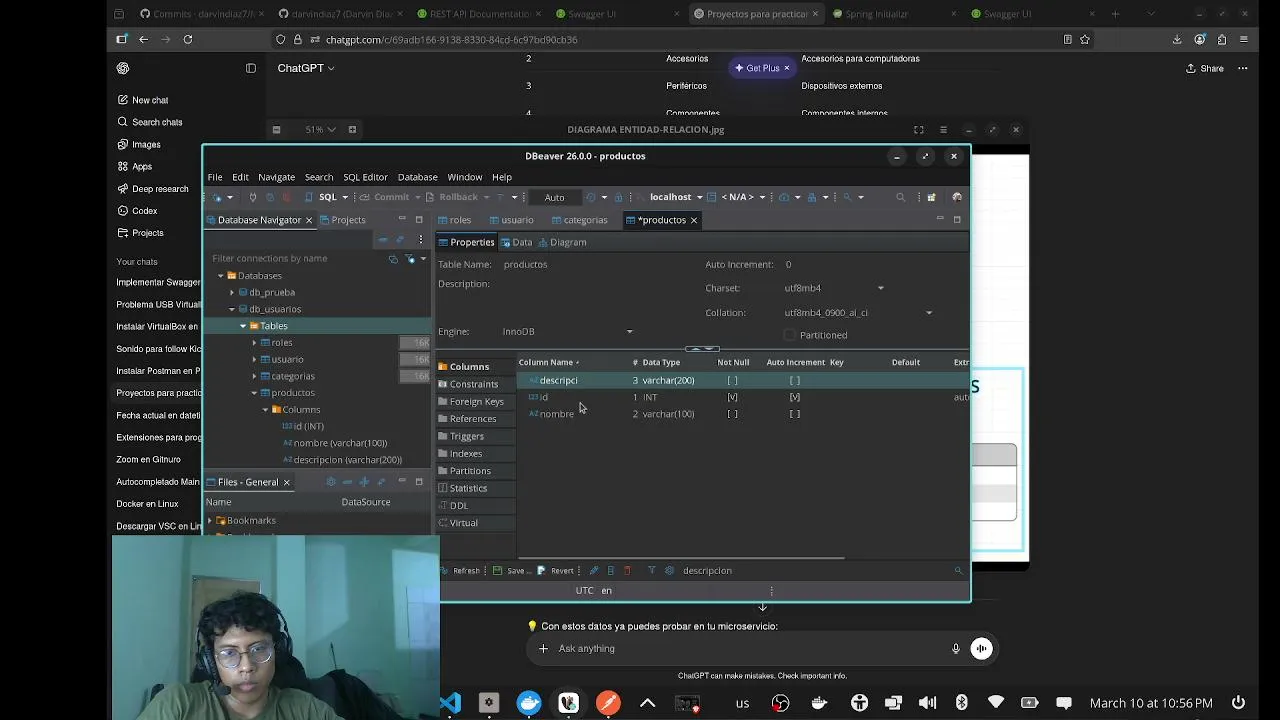The width and height of the screenshot is (1280, 720).
Task: Click the search magnifier icon in DBeaver toolbar
Action: click(900, 197)
